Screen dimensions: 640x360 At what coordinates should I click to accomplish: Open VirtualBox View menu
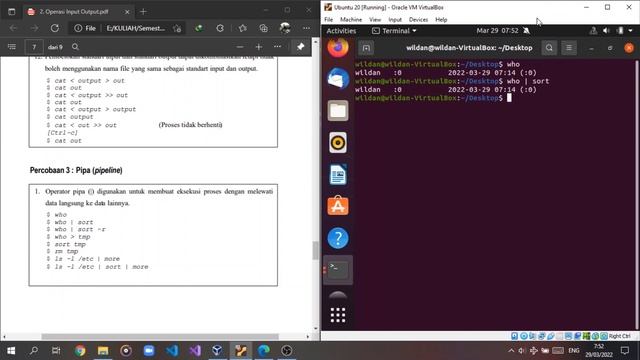pos(375,20)
